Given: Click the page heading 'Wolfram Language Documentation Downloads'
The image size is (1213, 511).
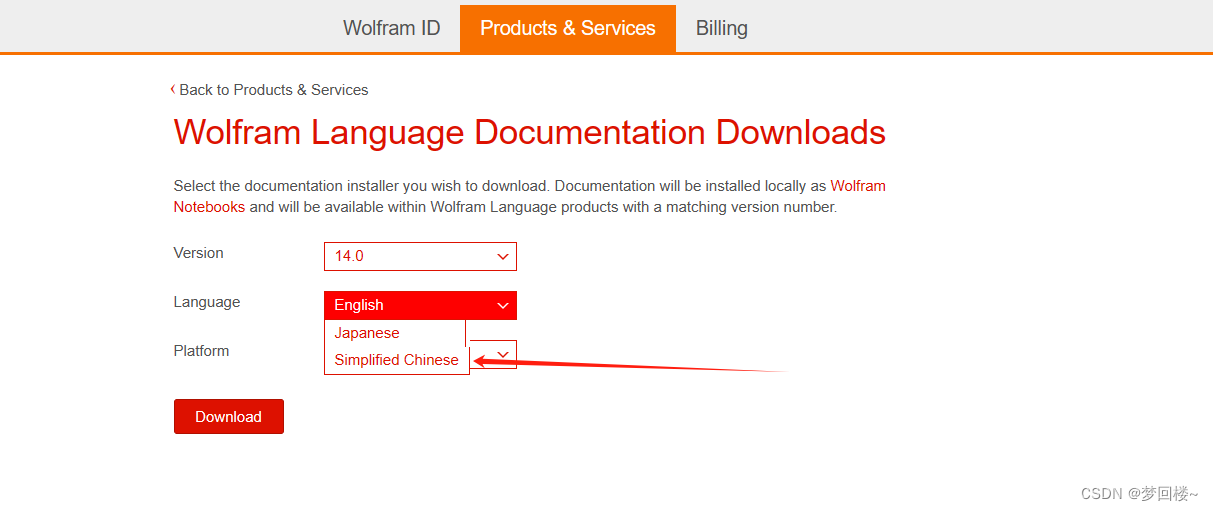Looking at the screenshot, I should click(x=530, y=132).
